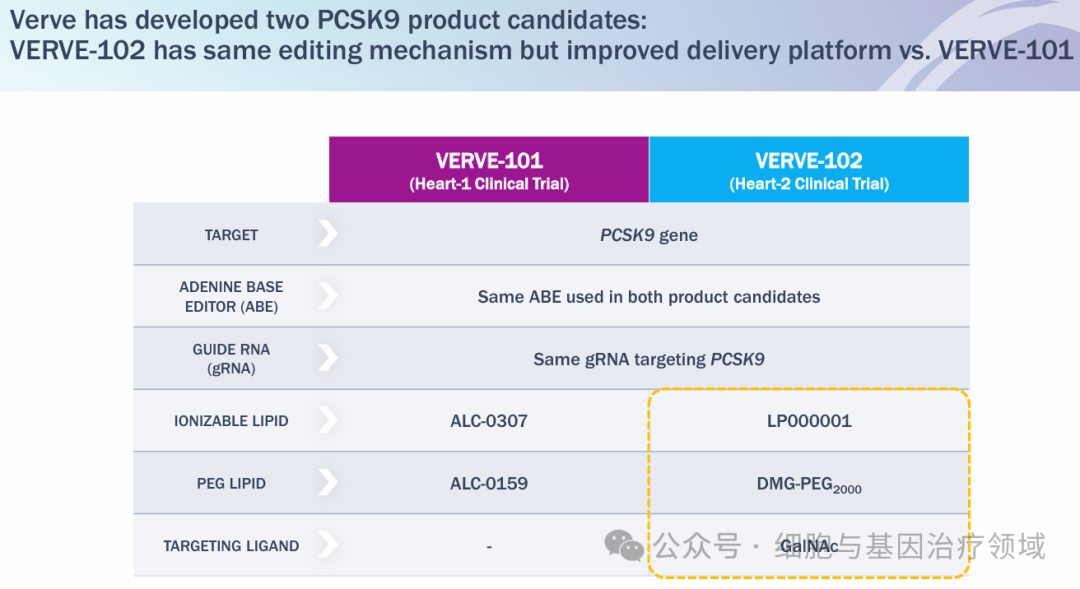This screenshot has width=1080, height=589.
Task: Click the TARGET row label
Action: [231, 235]
